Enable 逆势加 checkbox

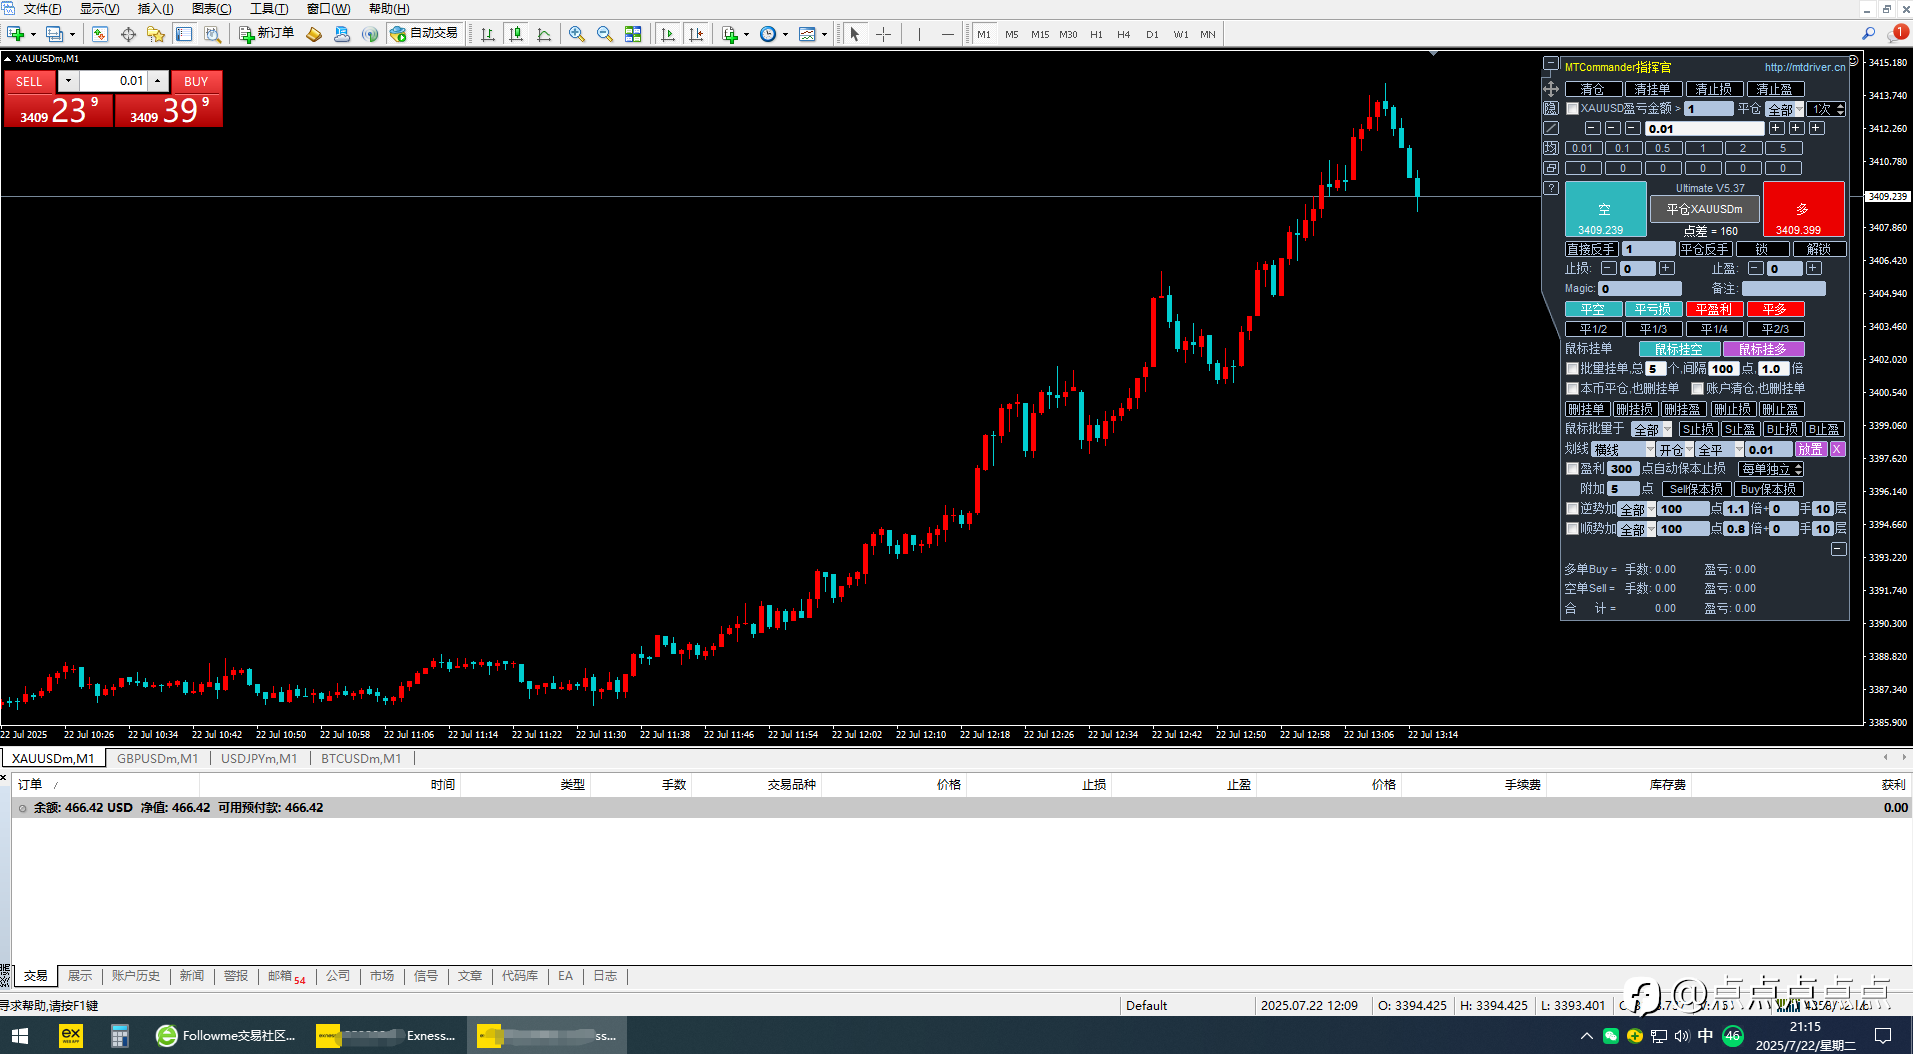tap(1572, 509)
